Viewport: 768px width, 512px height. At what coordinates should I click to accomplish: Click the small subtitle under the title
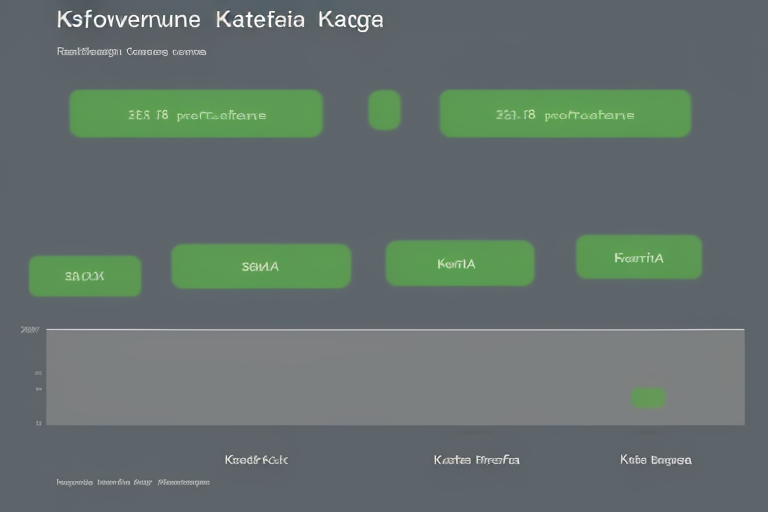click(x=131, y=50)
